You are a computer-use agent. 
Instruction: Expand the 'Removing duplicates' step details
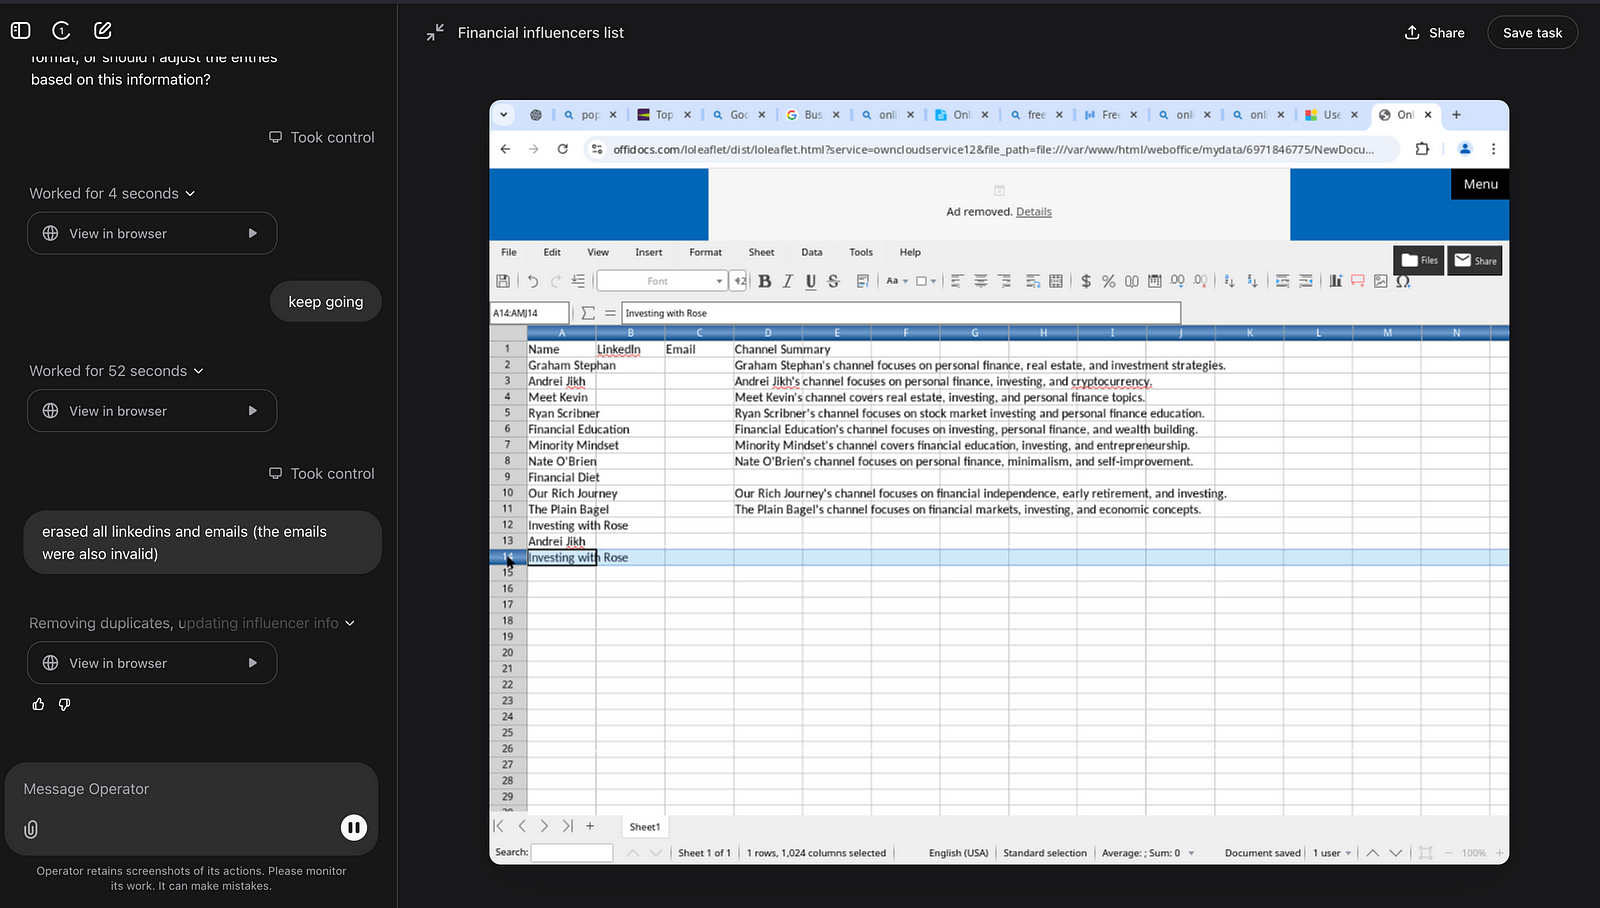coord(192,624)
